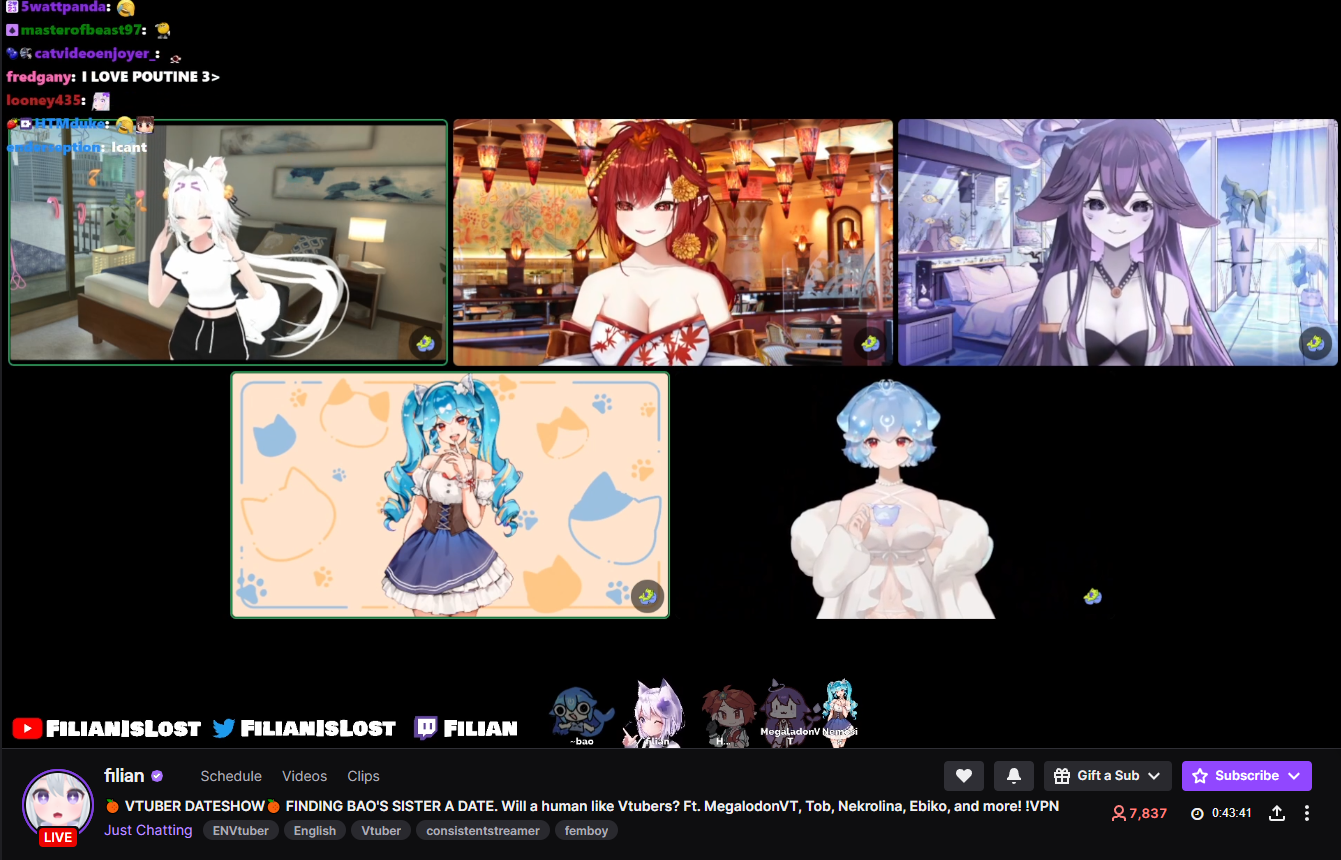Click the YouTube logo in the overlay
1341x860 pixels.
tap(27, 728)
